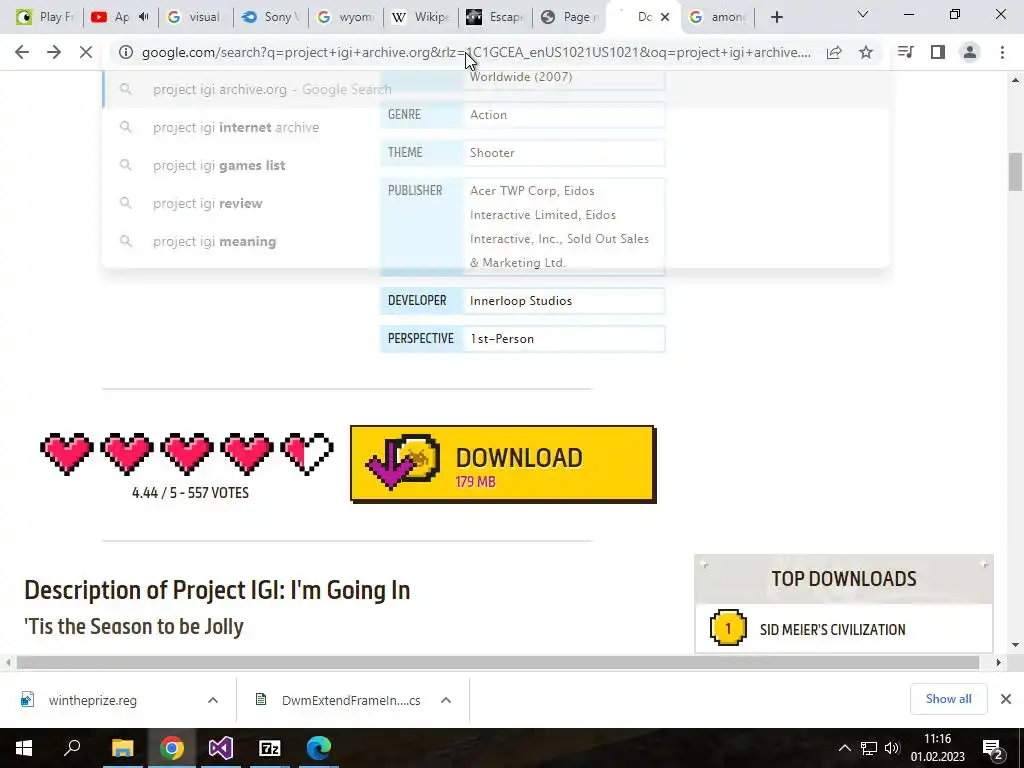The image size is (1024, 768).
Task: Open the media control icon in toolbar
Action: click(x=906, y=52)
